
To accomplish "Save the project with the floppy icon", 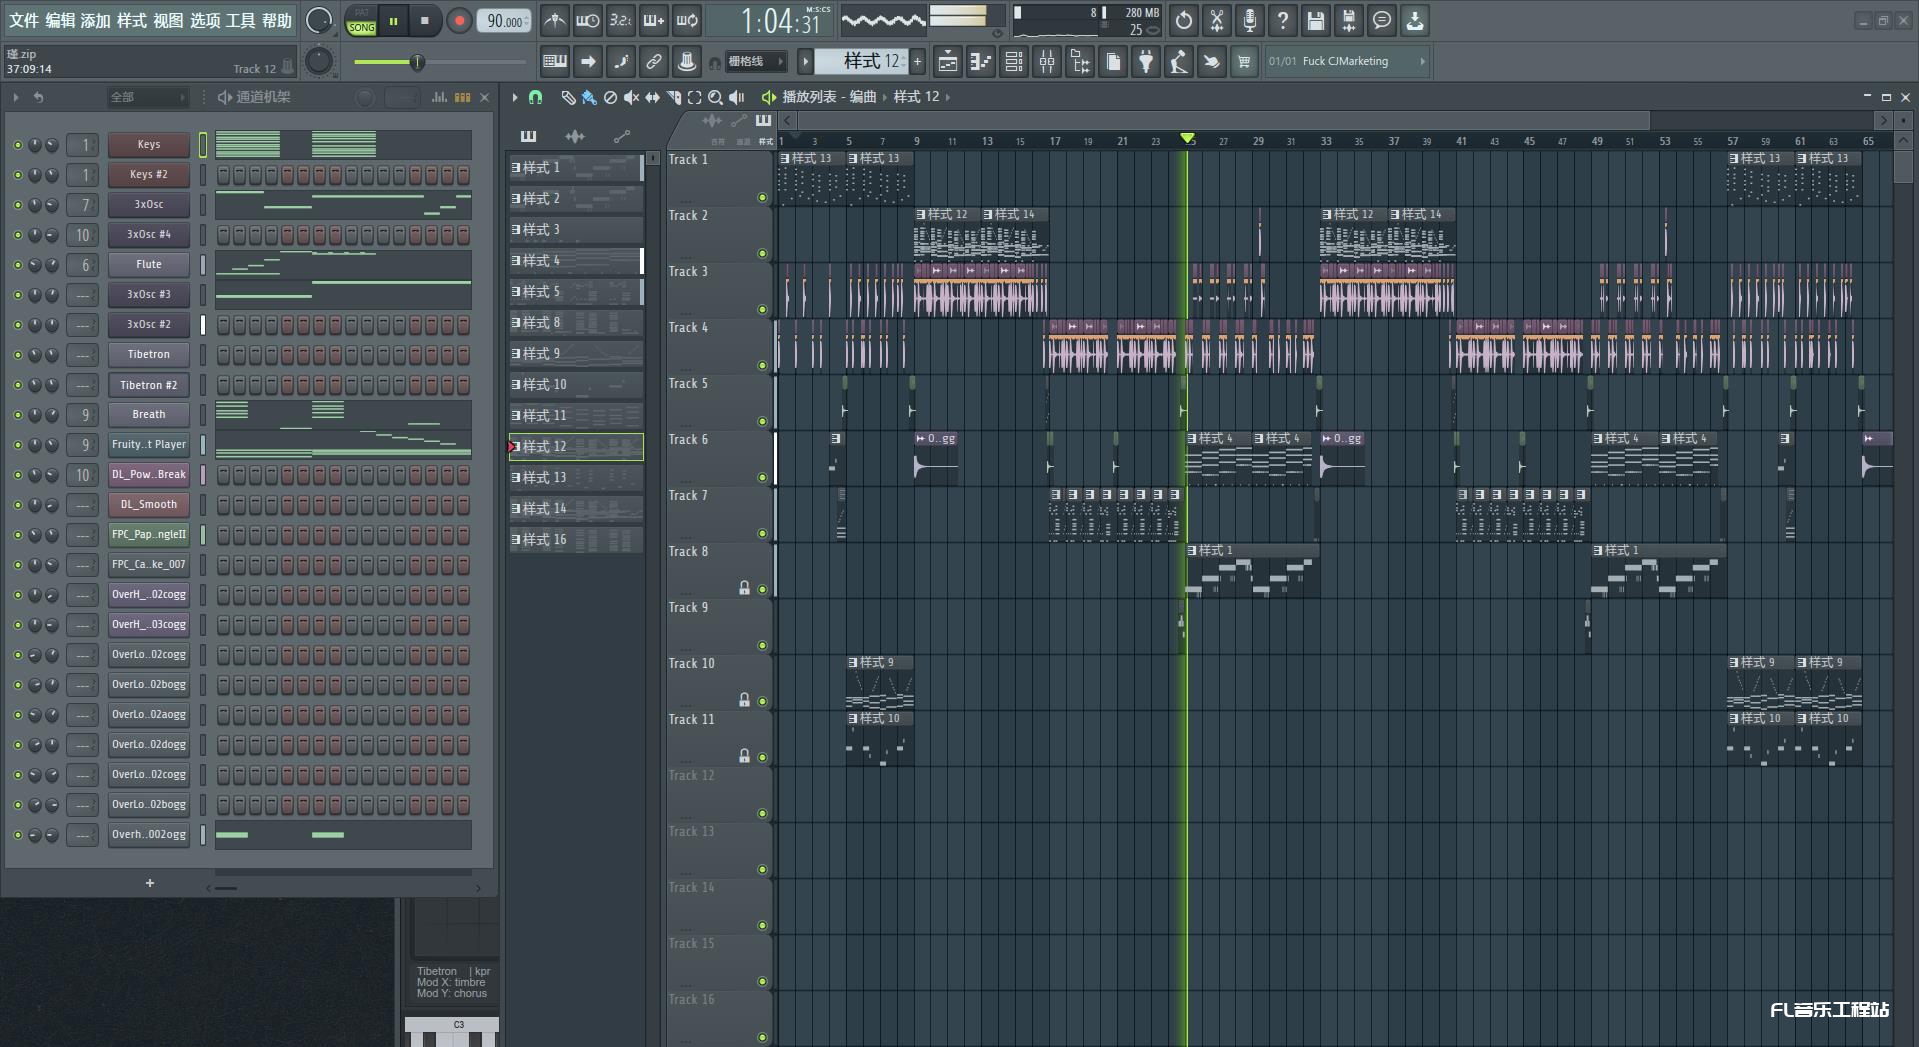I will point(1316,20).
